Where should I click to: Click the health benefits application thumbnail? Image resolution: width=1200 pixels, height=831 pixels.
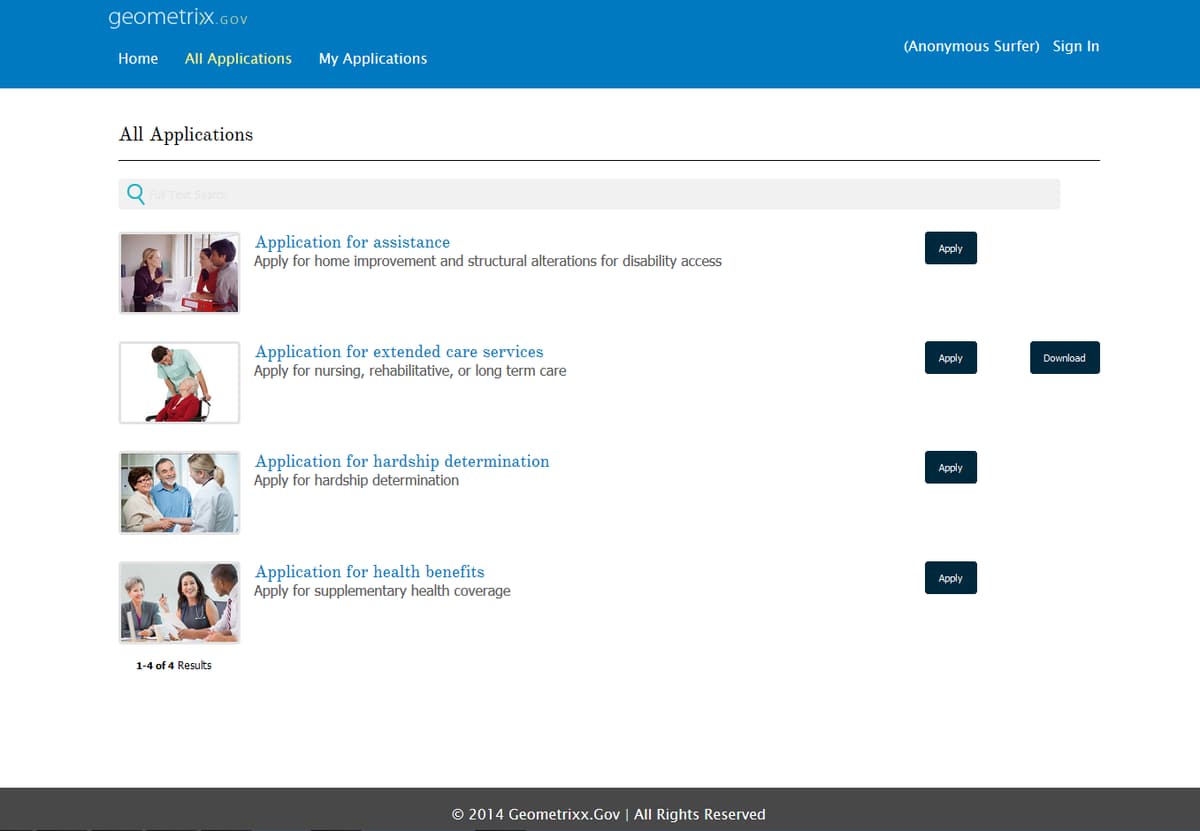179,602
